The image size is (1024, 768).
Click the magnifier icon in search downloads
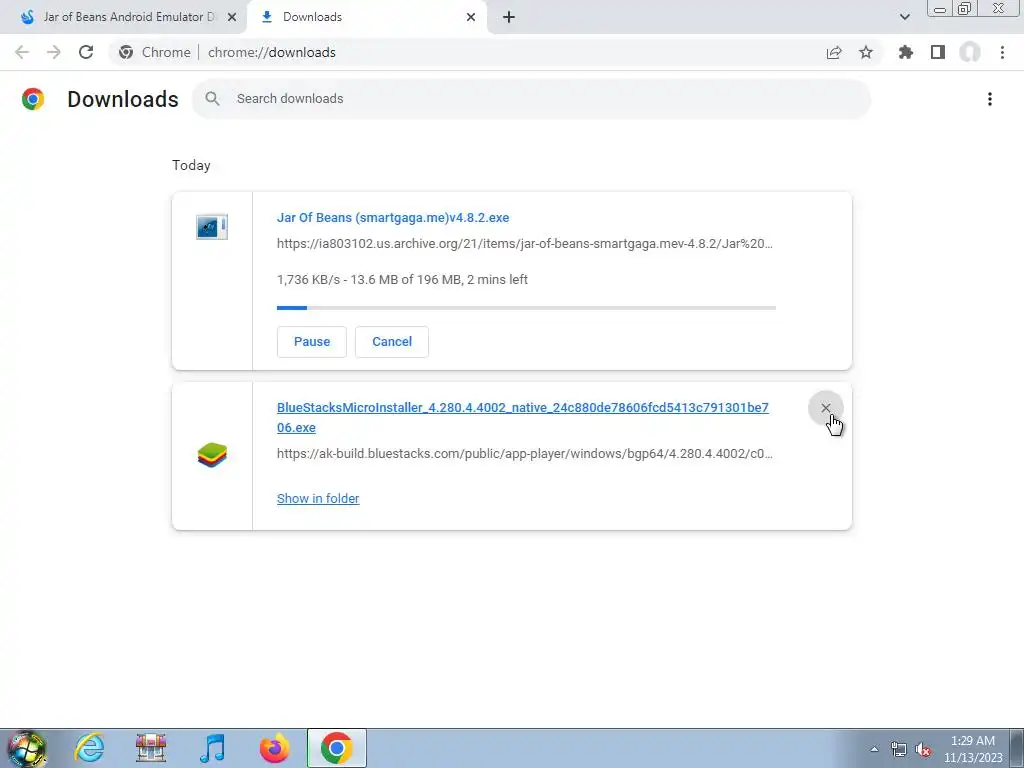(x=212, y=99)
